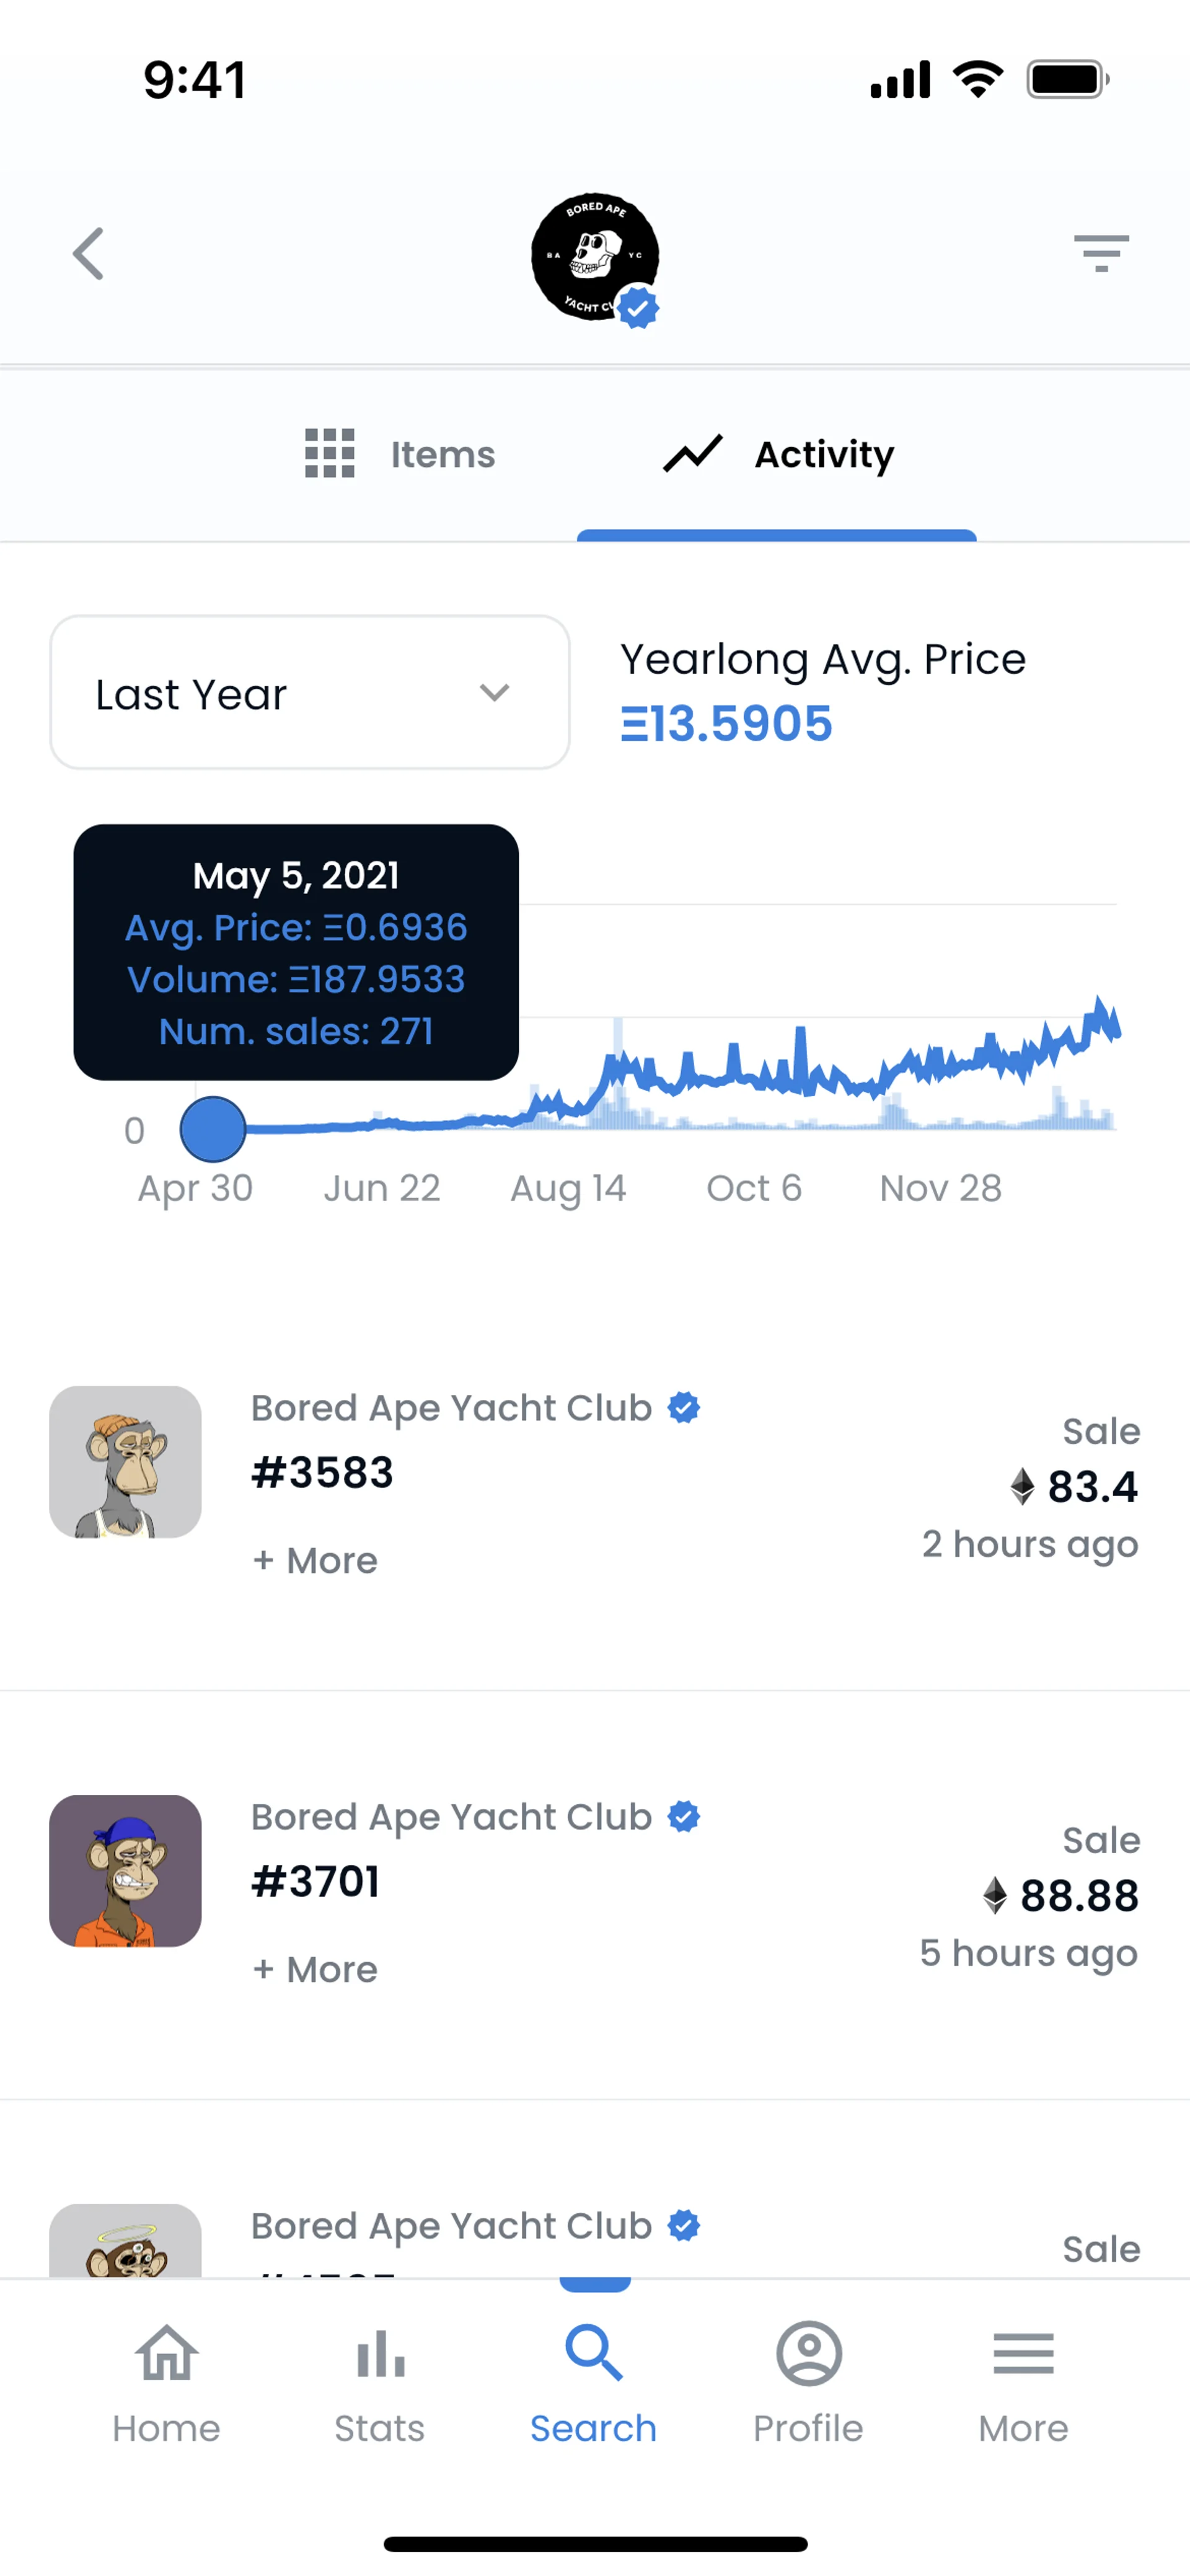Open the More hamburger menu icon
Image resolution: width=1190 pixels, height=2576 pixels.
1023,2354
